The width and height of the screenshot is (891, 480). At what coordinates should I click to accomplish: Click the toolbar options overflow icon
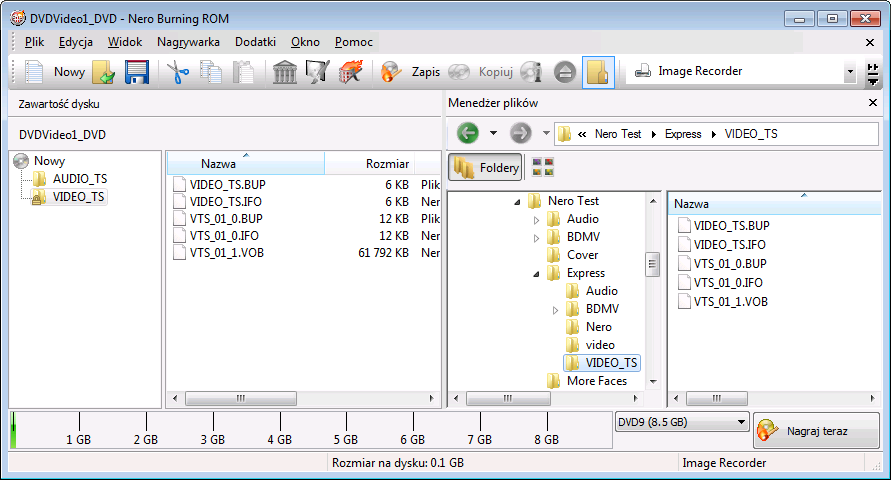point(872,74)
